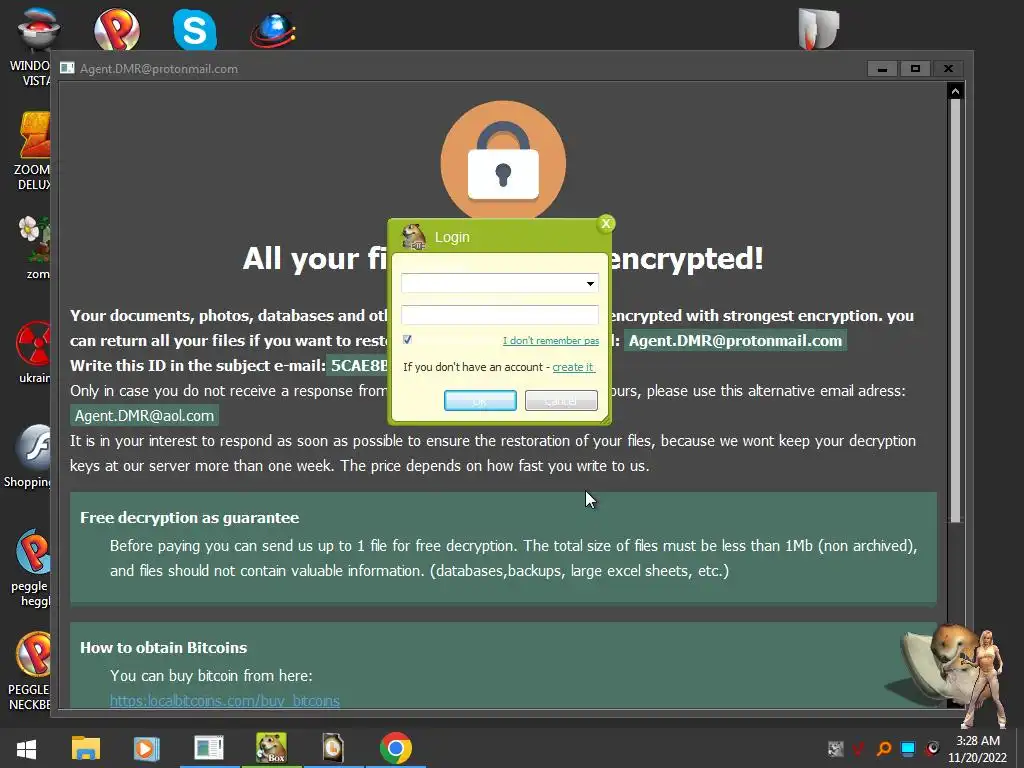Viewport: 1024px width, 768px height.
Task: Open the Flash Shopping desktop shortcut
Action: (x=29, y=457)
